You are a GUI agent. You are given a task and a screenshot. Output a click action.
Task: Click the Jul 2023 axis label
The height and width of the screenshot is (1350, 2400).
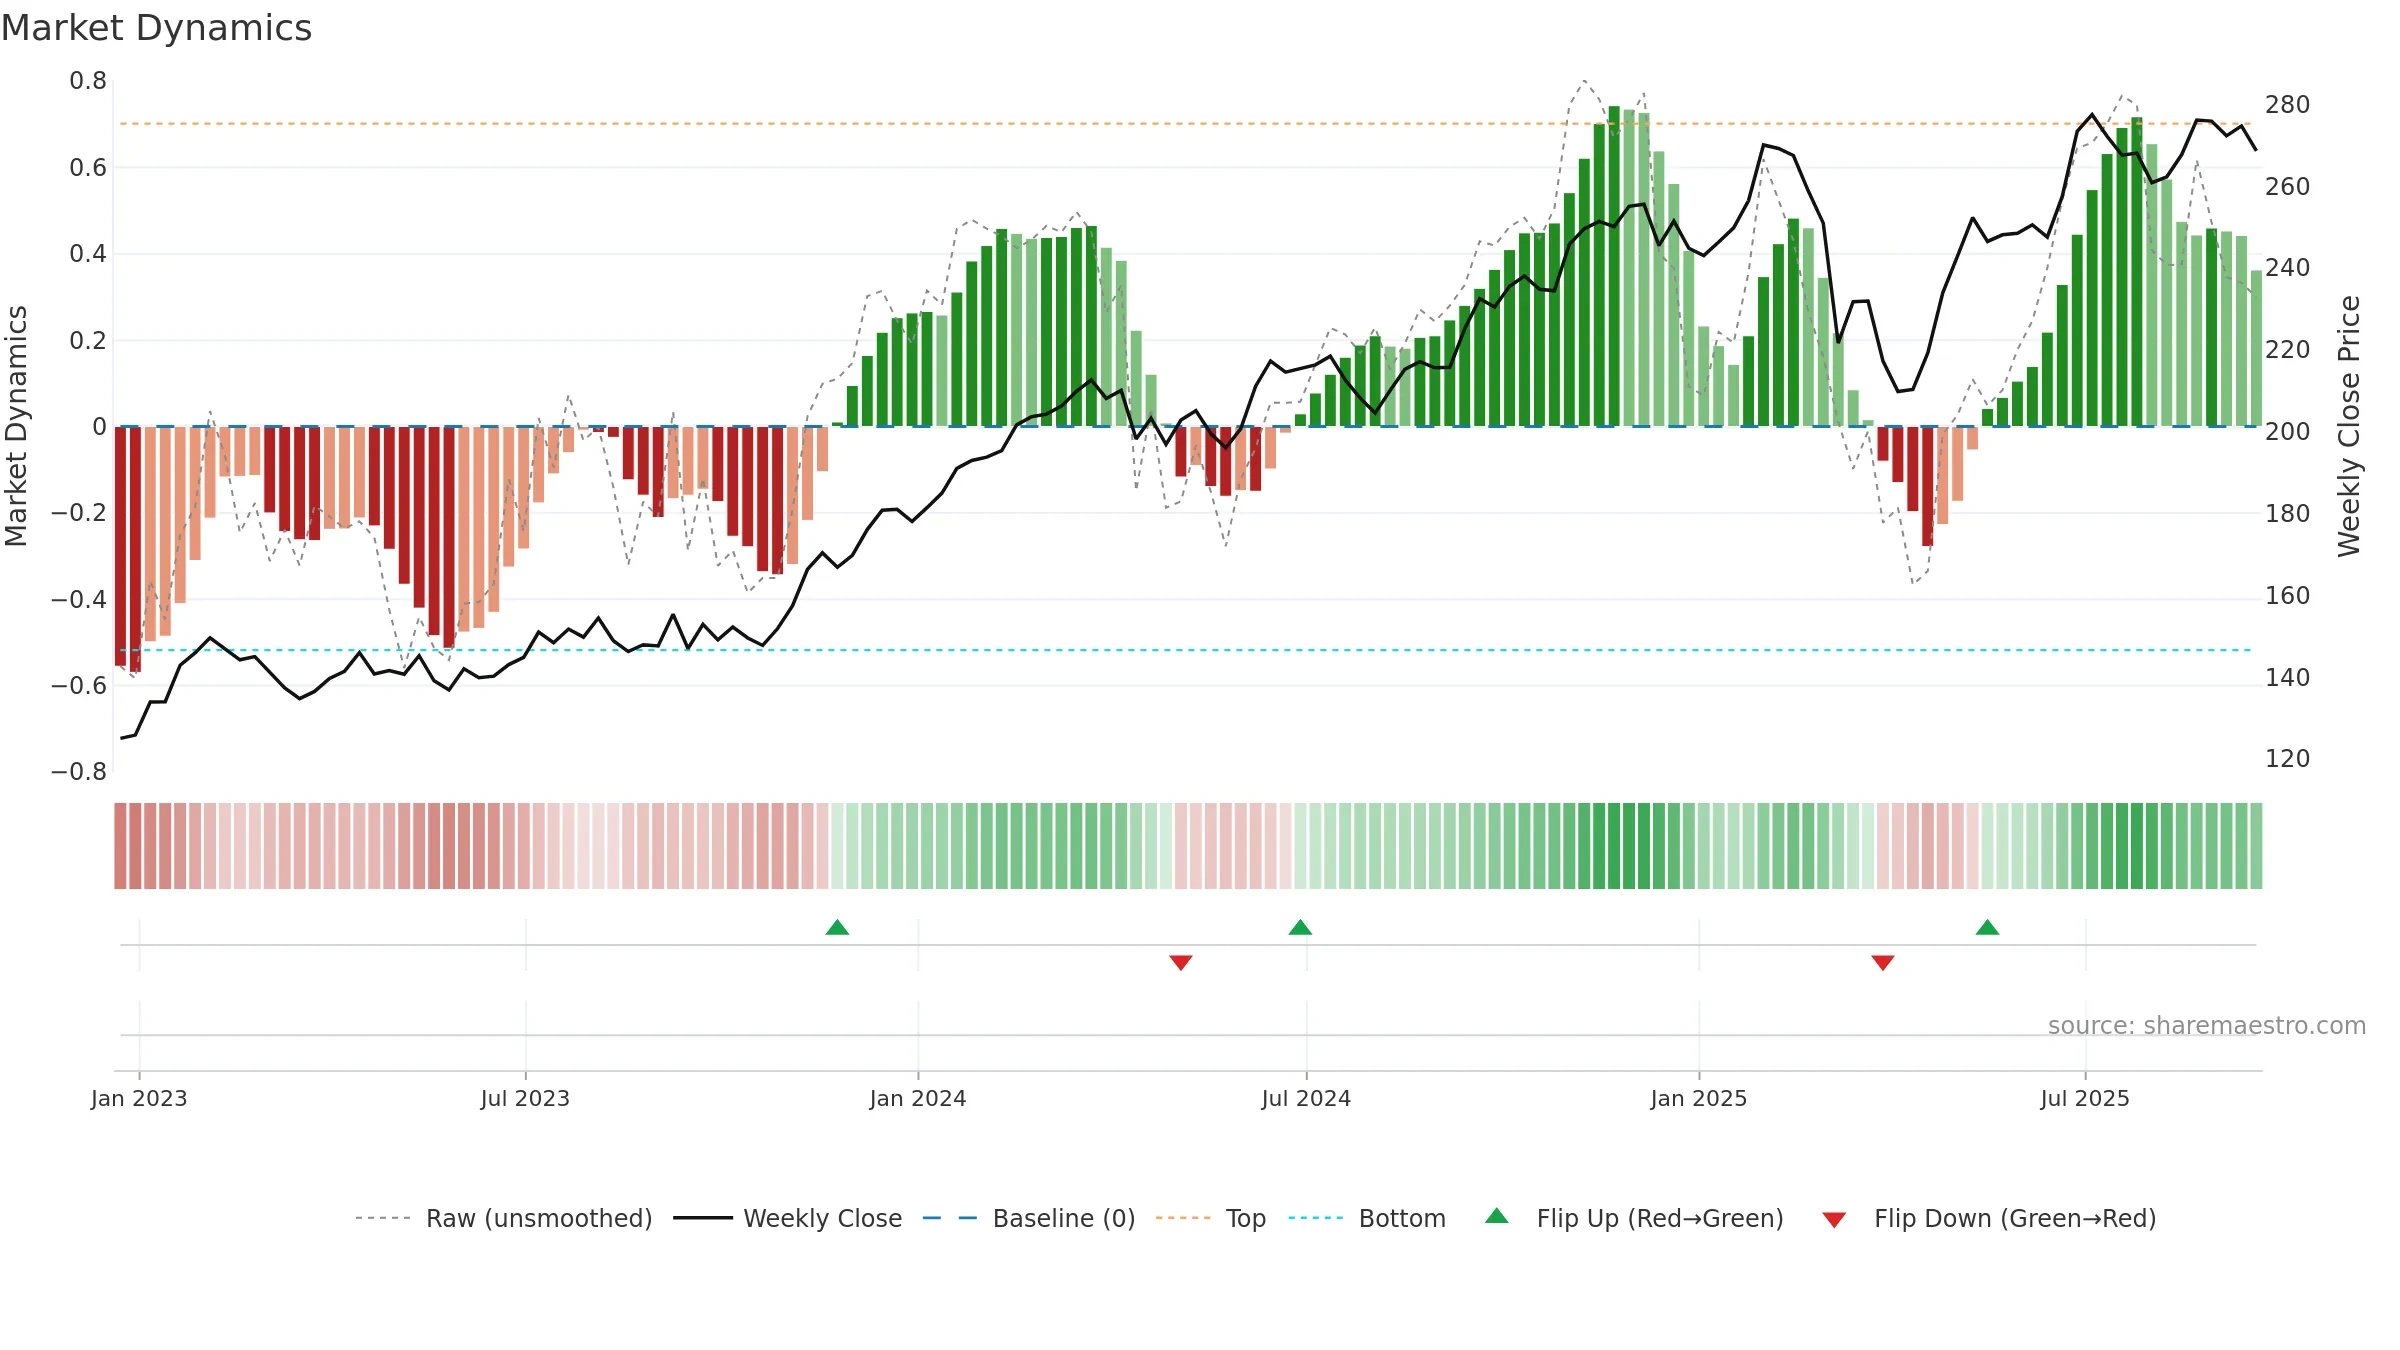pyautogui.click(x=525, y=1098)
